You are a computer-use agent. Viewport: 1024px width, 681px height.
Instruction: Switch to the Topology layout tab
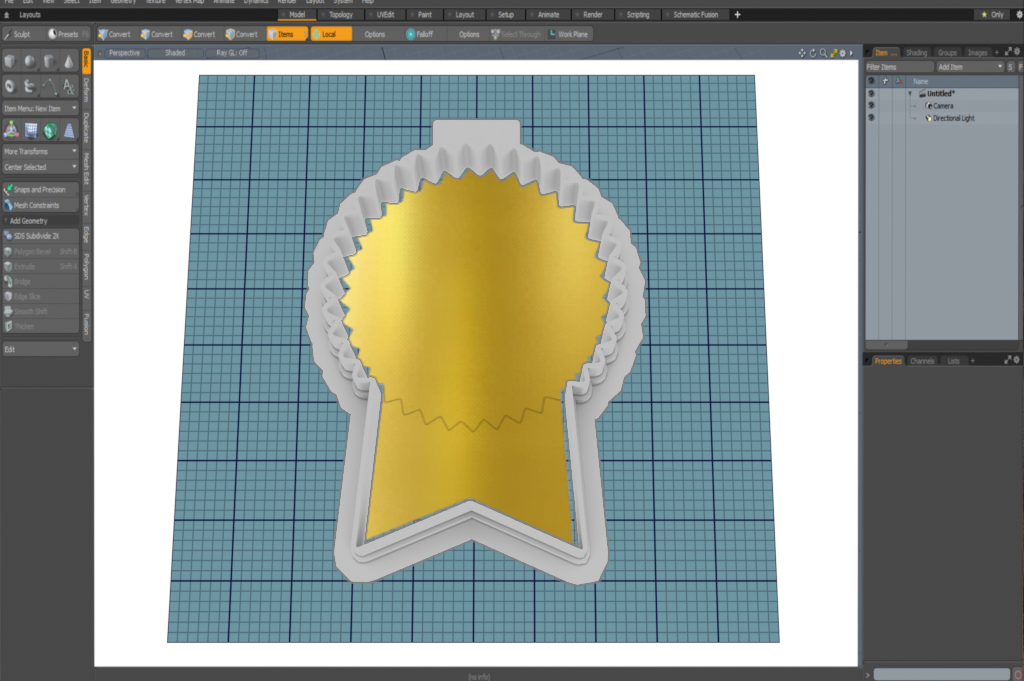point(340,14)
